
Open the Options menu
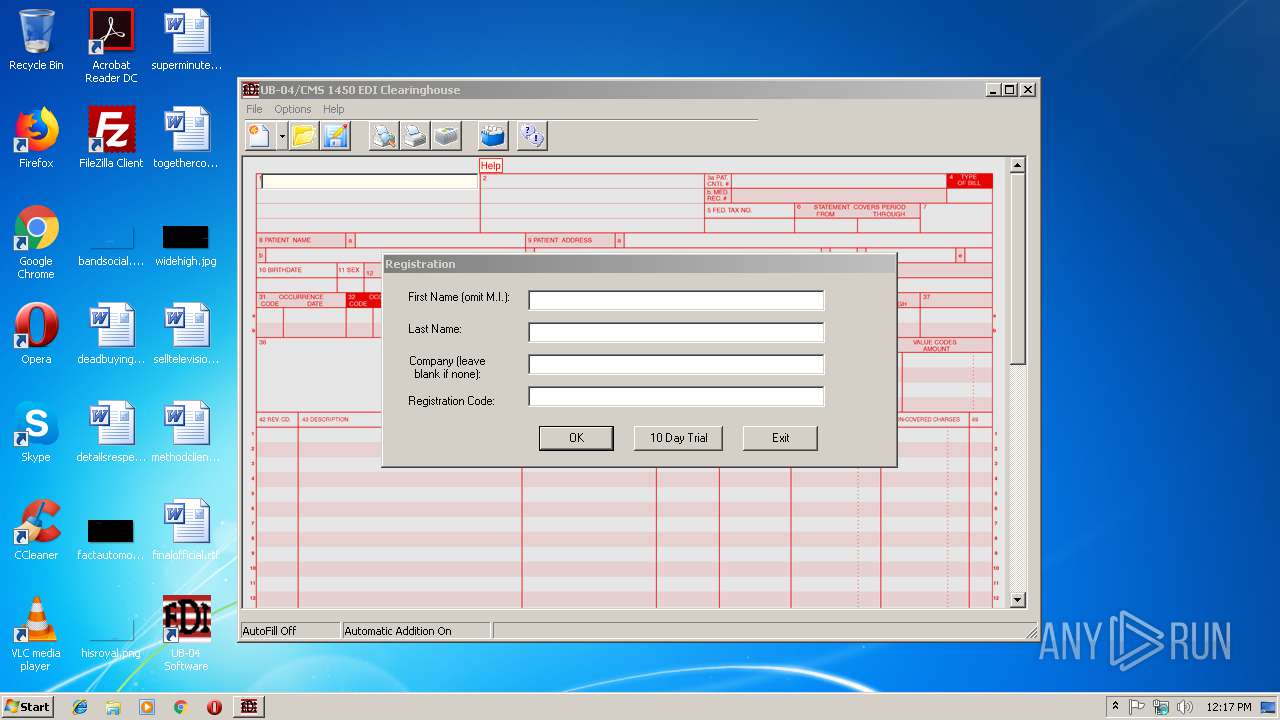pos(293,109)
